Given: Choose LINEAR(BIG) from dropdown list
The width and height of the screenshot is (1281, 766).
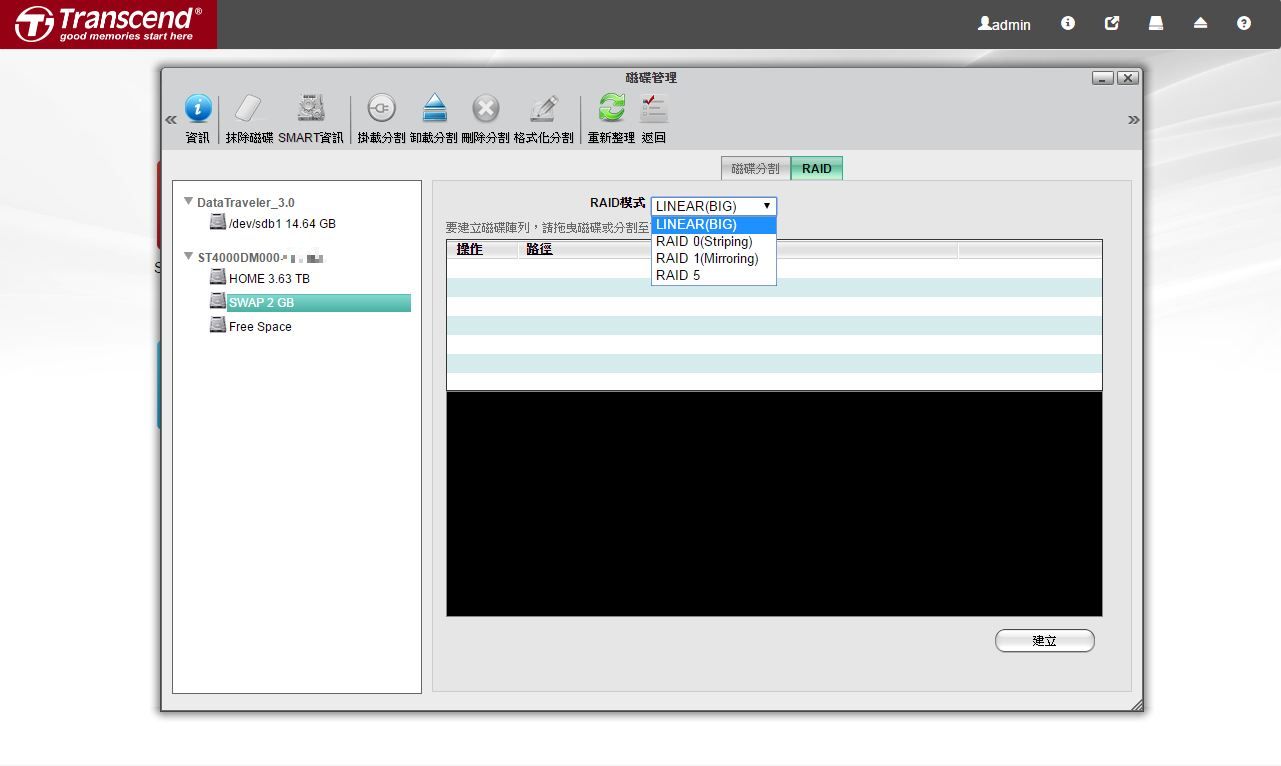Looking at the screenshot, I should pyautogui.click(x=713, y=224).
